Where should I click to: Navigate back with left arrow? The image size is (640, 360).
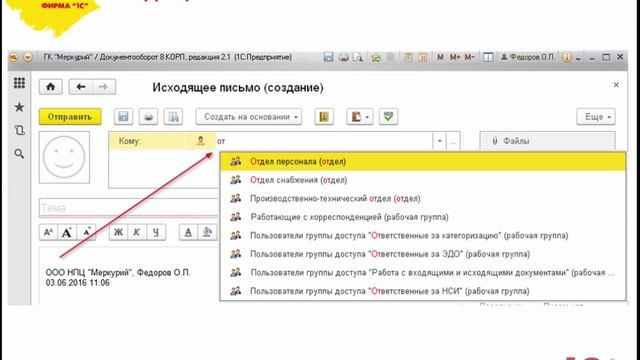[80, 87]
